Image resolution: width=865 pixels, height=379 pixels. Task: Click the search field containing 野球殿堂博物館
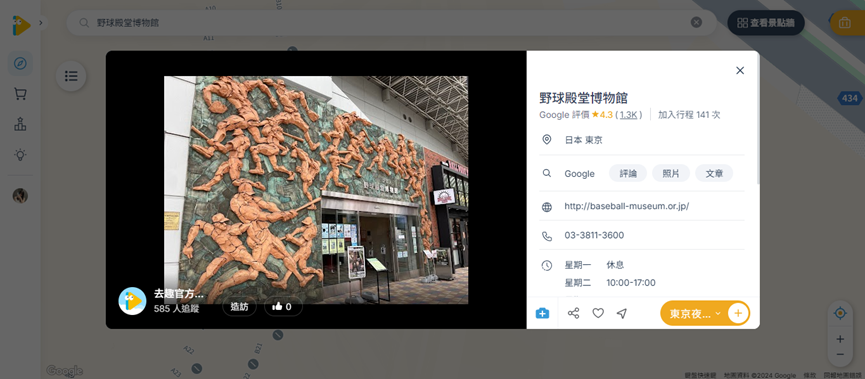391,23
